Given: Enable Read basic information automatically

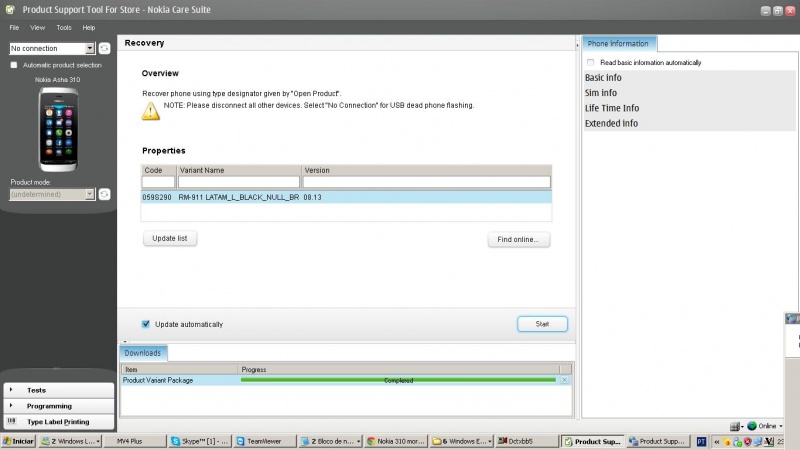Looking at the screenshot, I should click(x=591, y=62).
